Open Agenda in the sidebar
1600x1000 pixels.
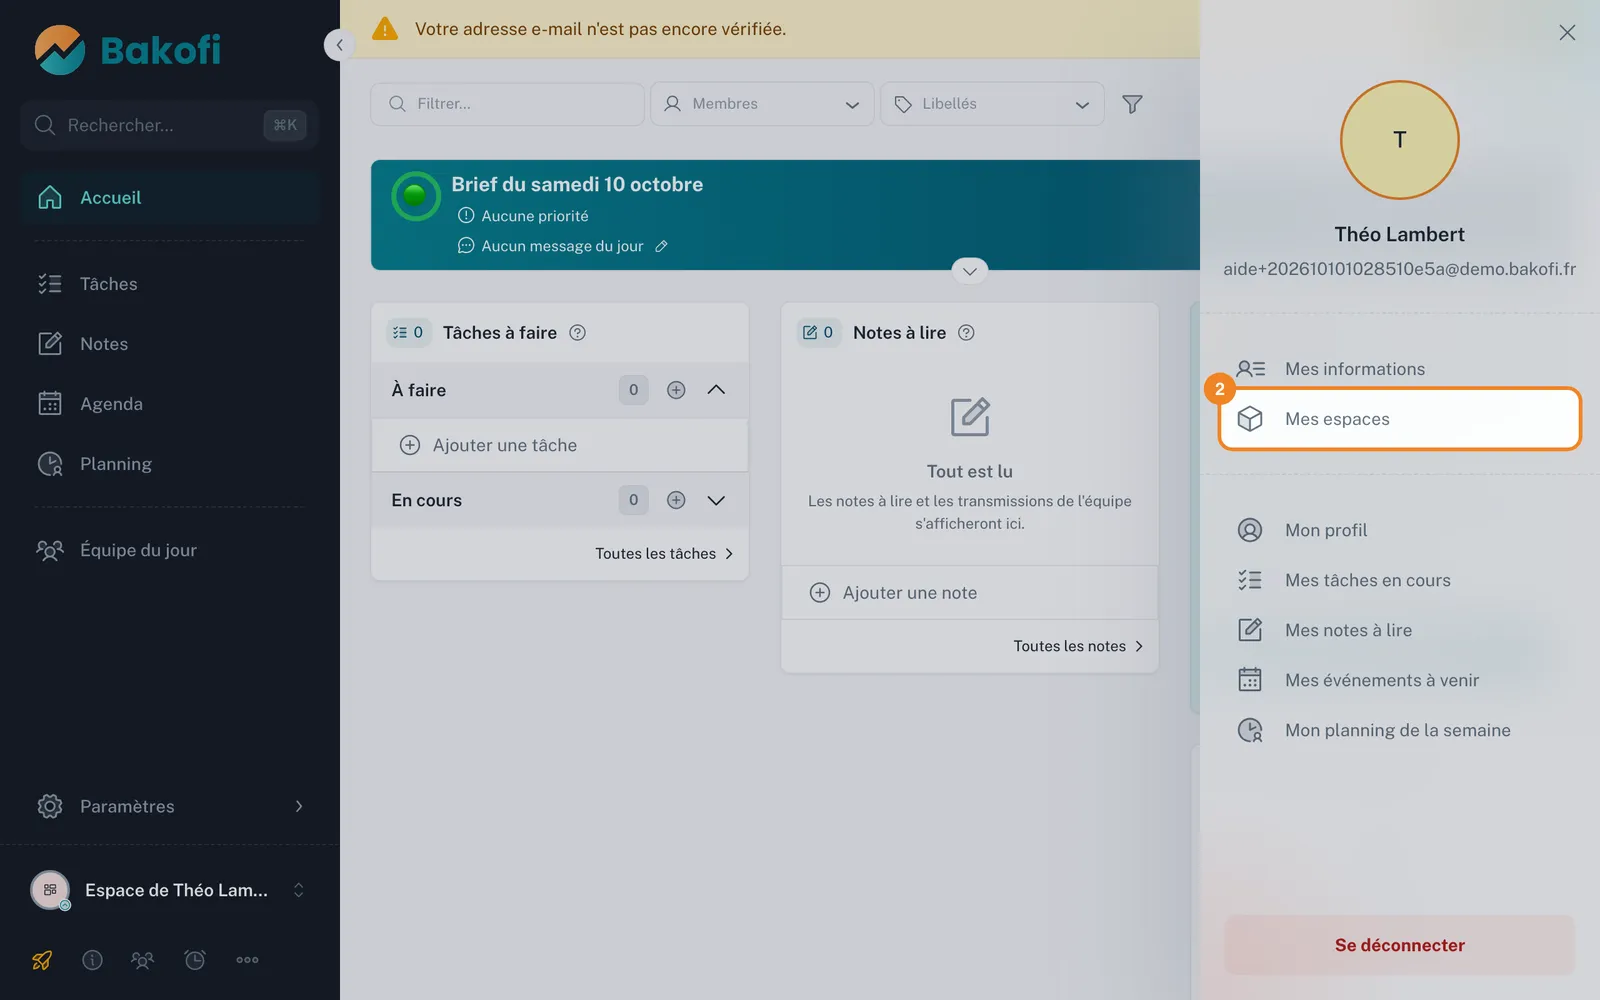pos(169,404)
